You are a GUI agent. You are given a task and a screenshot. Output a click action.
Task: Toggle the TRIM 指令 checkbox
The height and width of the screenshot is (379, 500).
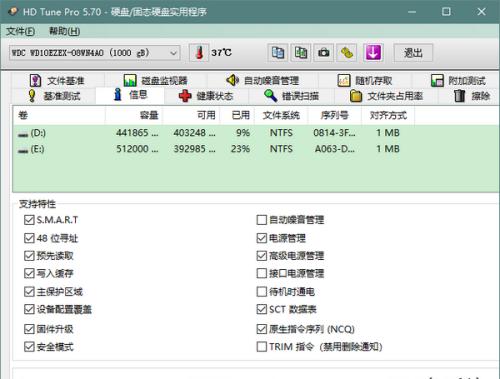tap(262, 347)
